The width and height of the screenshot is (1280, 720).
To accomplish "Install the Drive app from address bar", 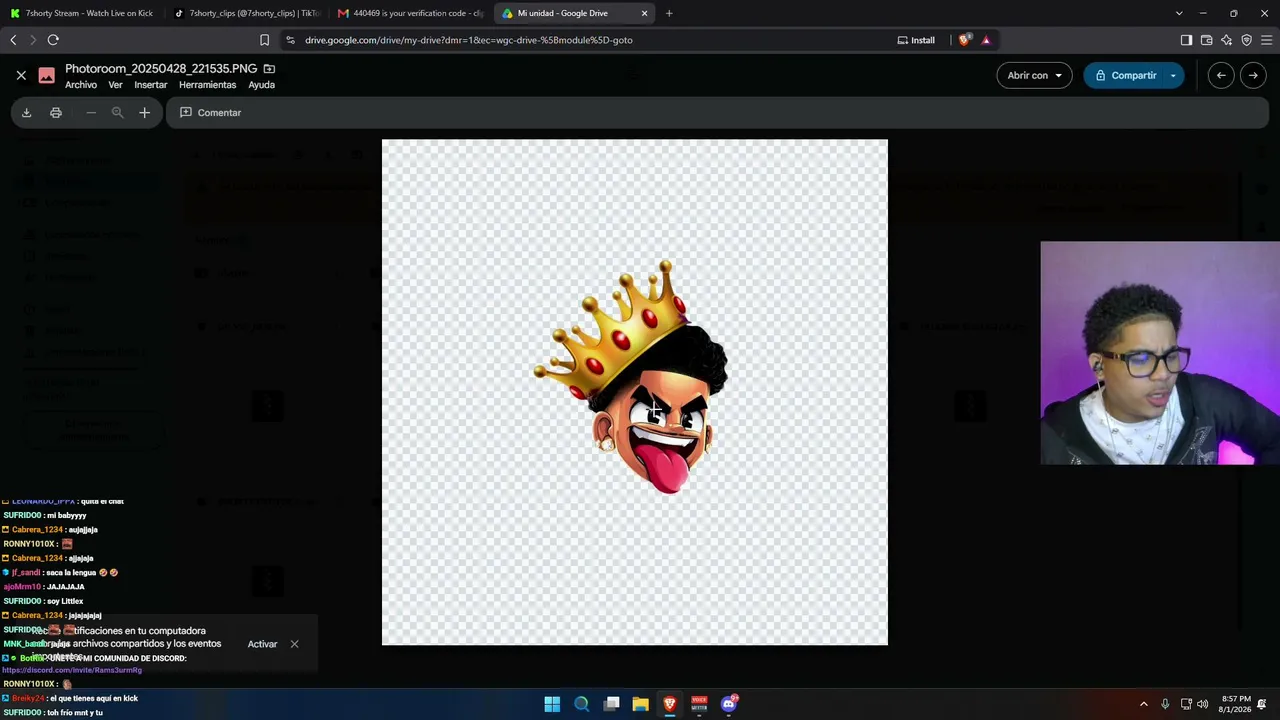I will pyautogui.click(x=916, y=40).
